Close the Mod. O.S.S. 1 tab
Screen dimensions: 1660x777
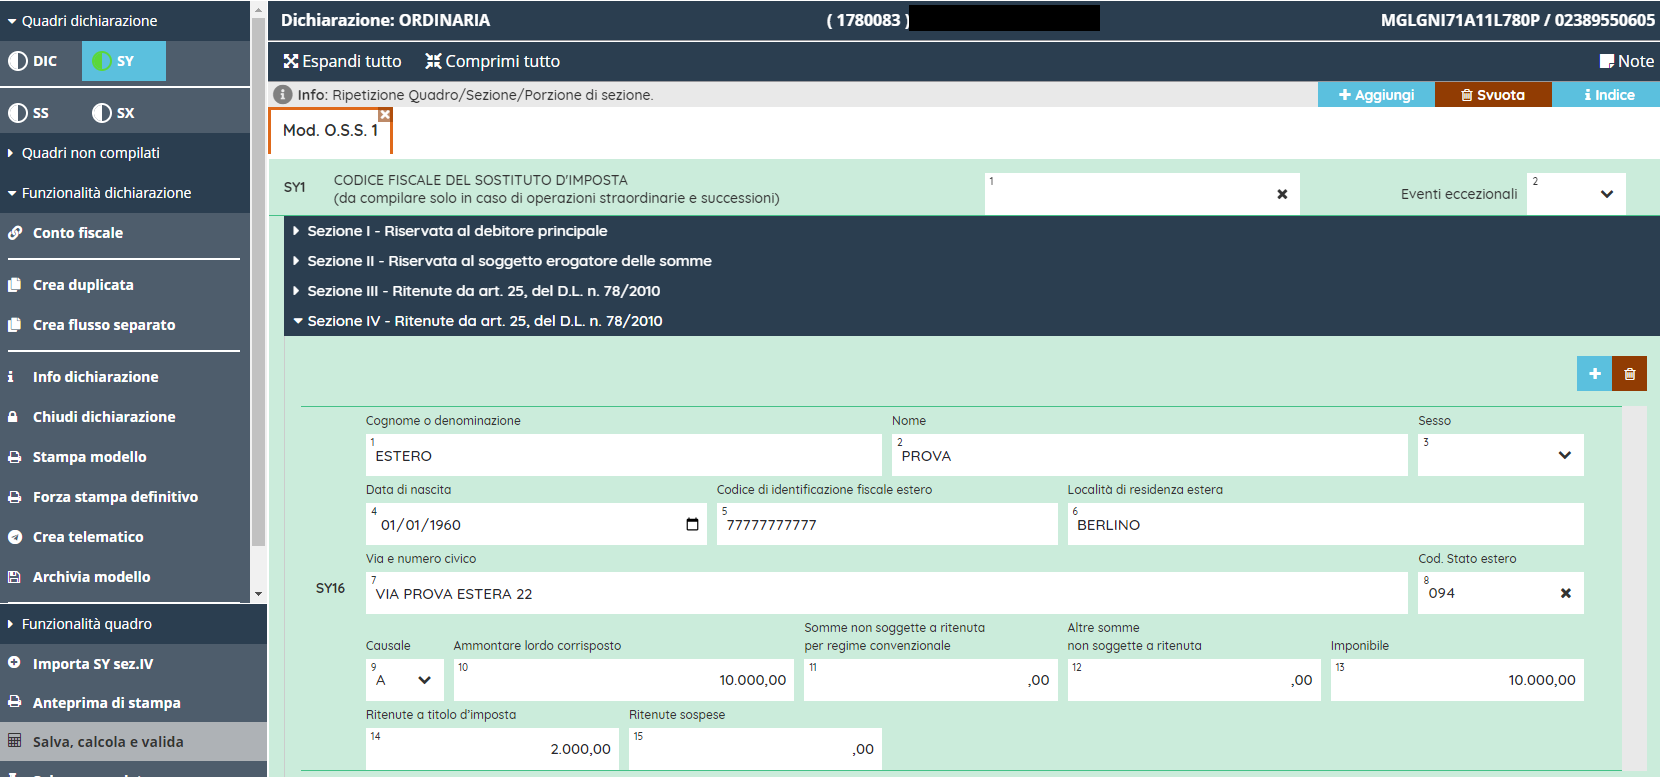pos(385,115)
